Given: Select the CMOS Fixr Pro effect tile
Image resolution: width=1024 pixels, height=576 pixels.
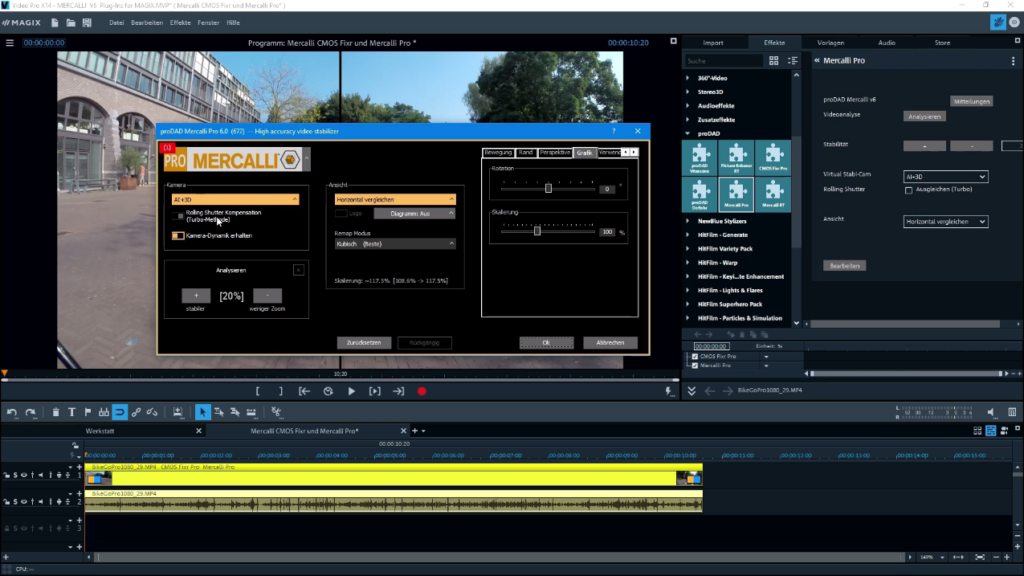Looking at the screenshot, I should [x=773, y=157].
